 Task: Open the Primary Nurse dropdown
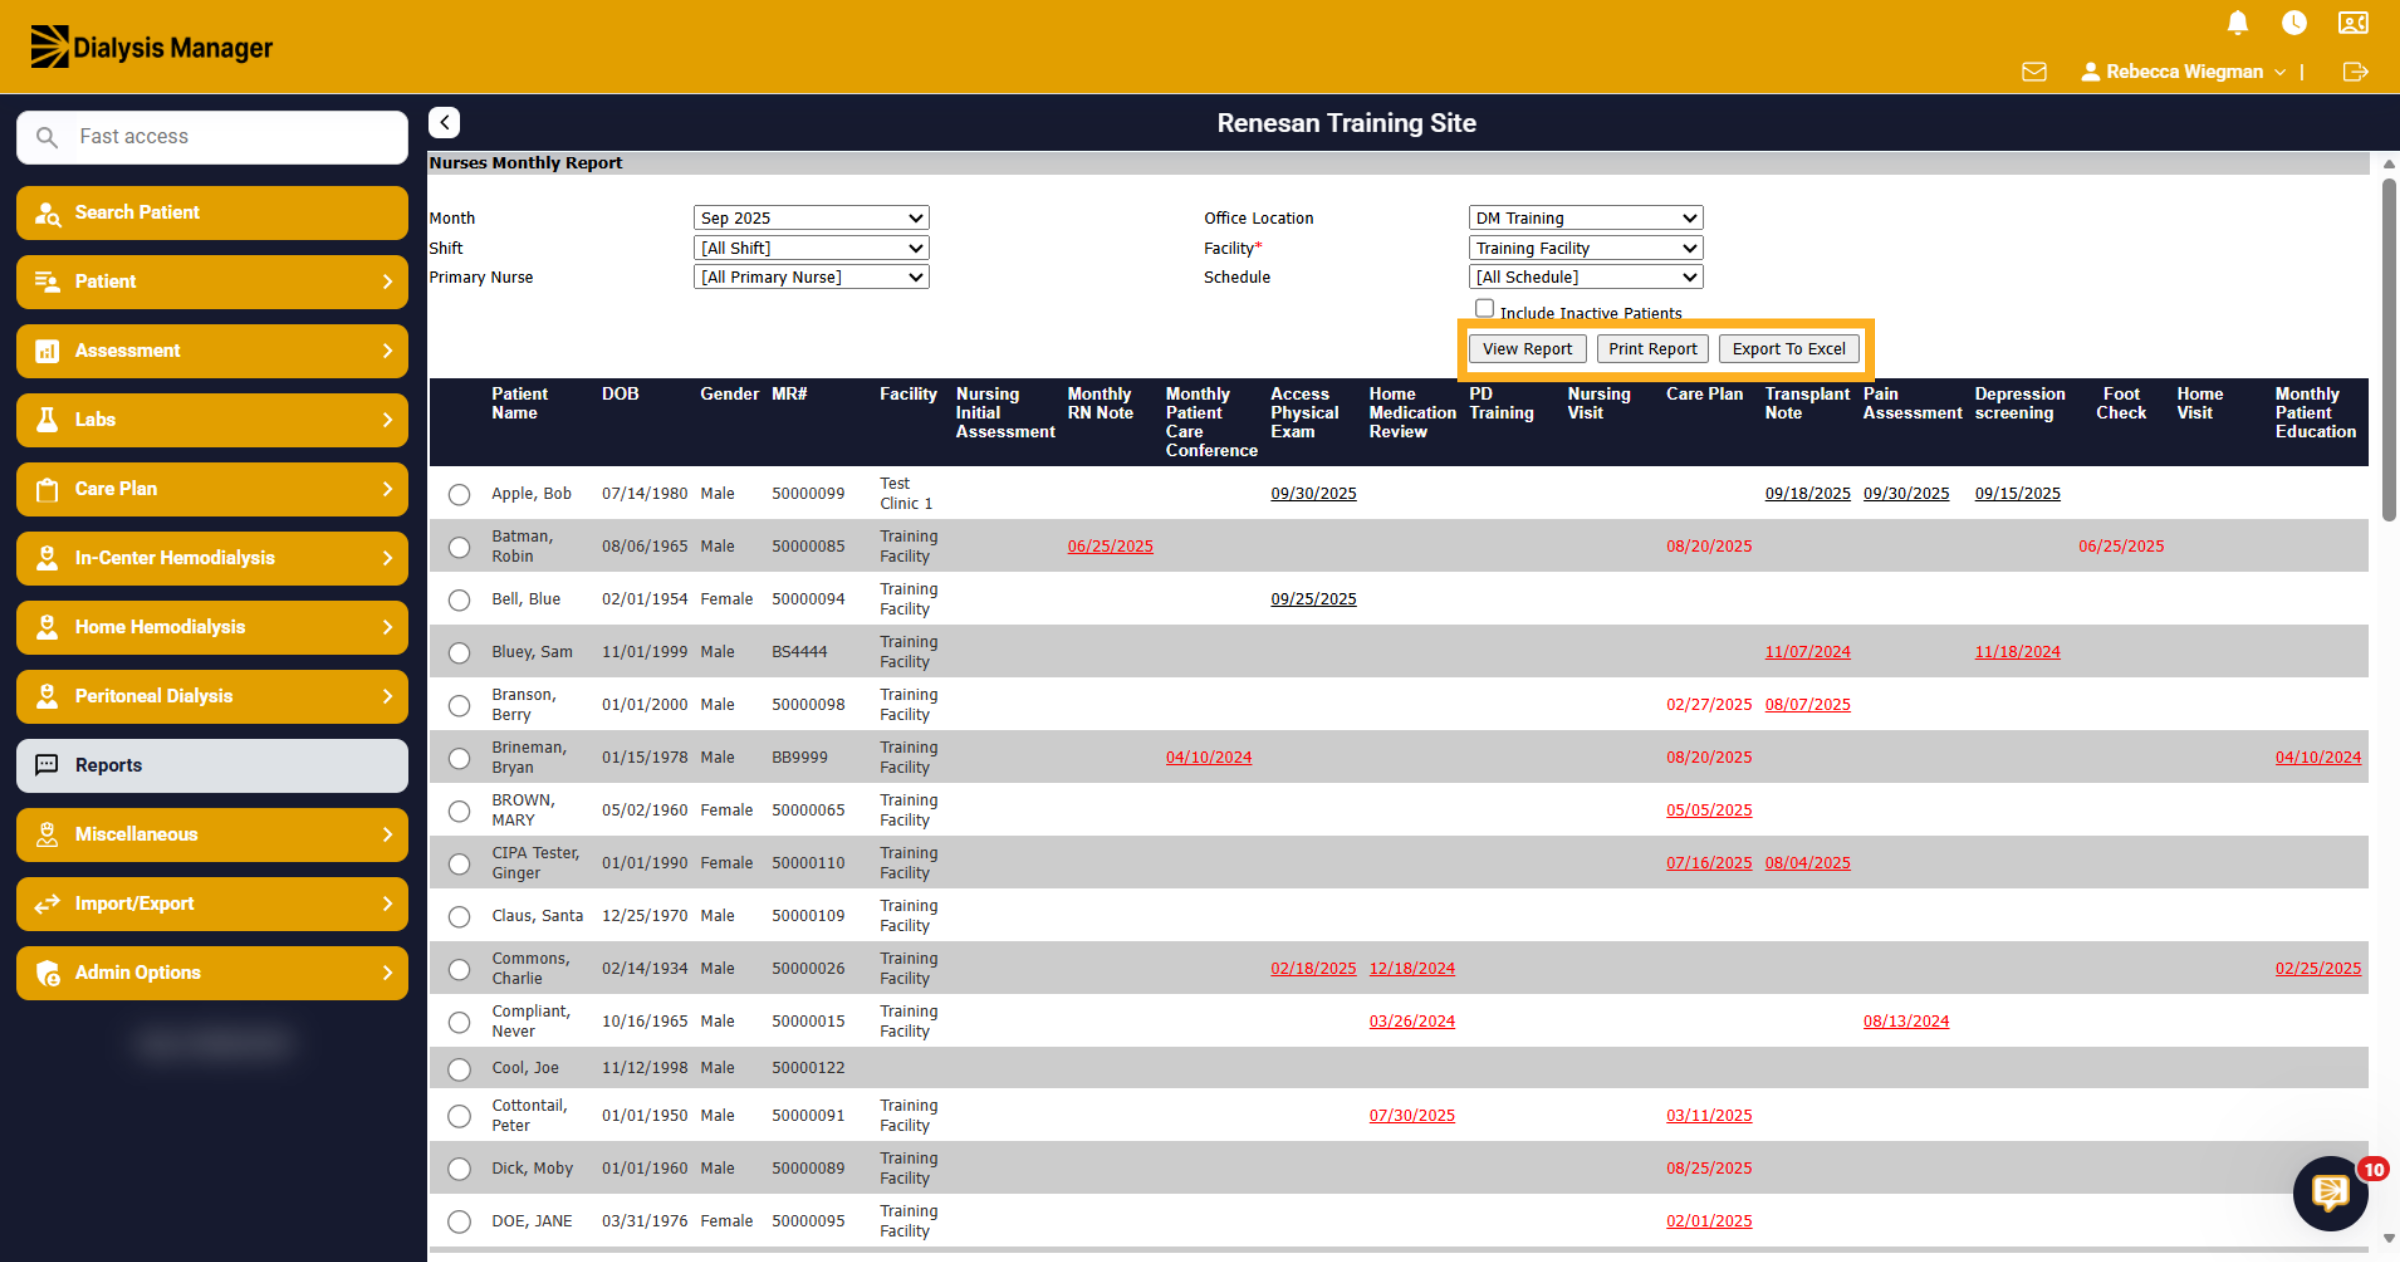tap(811, 277)
